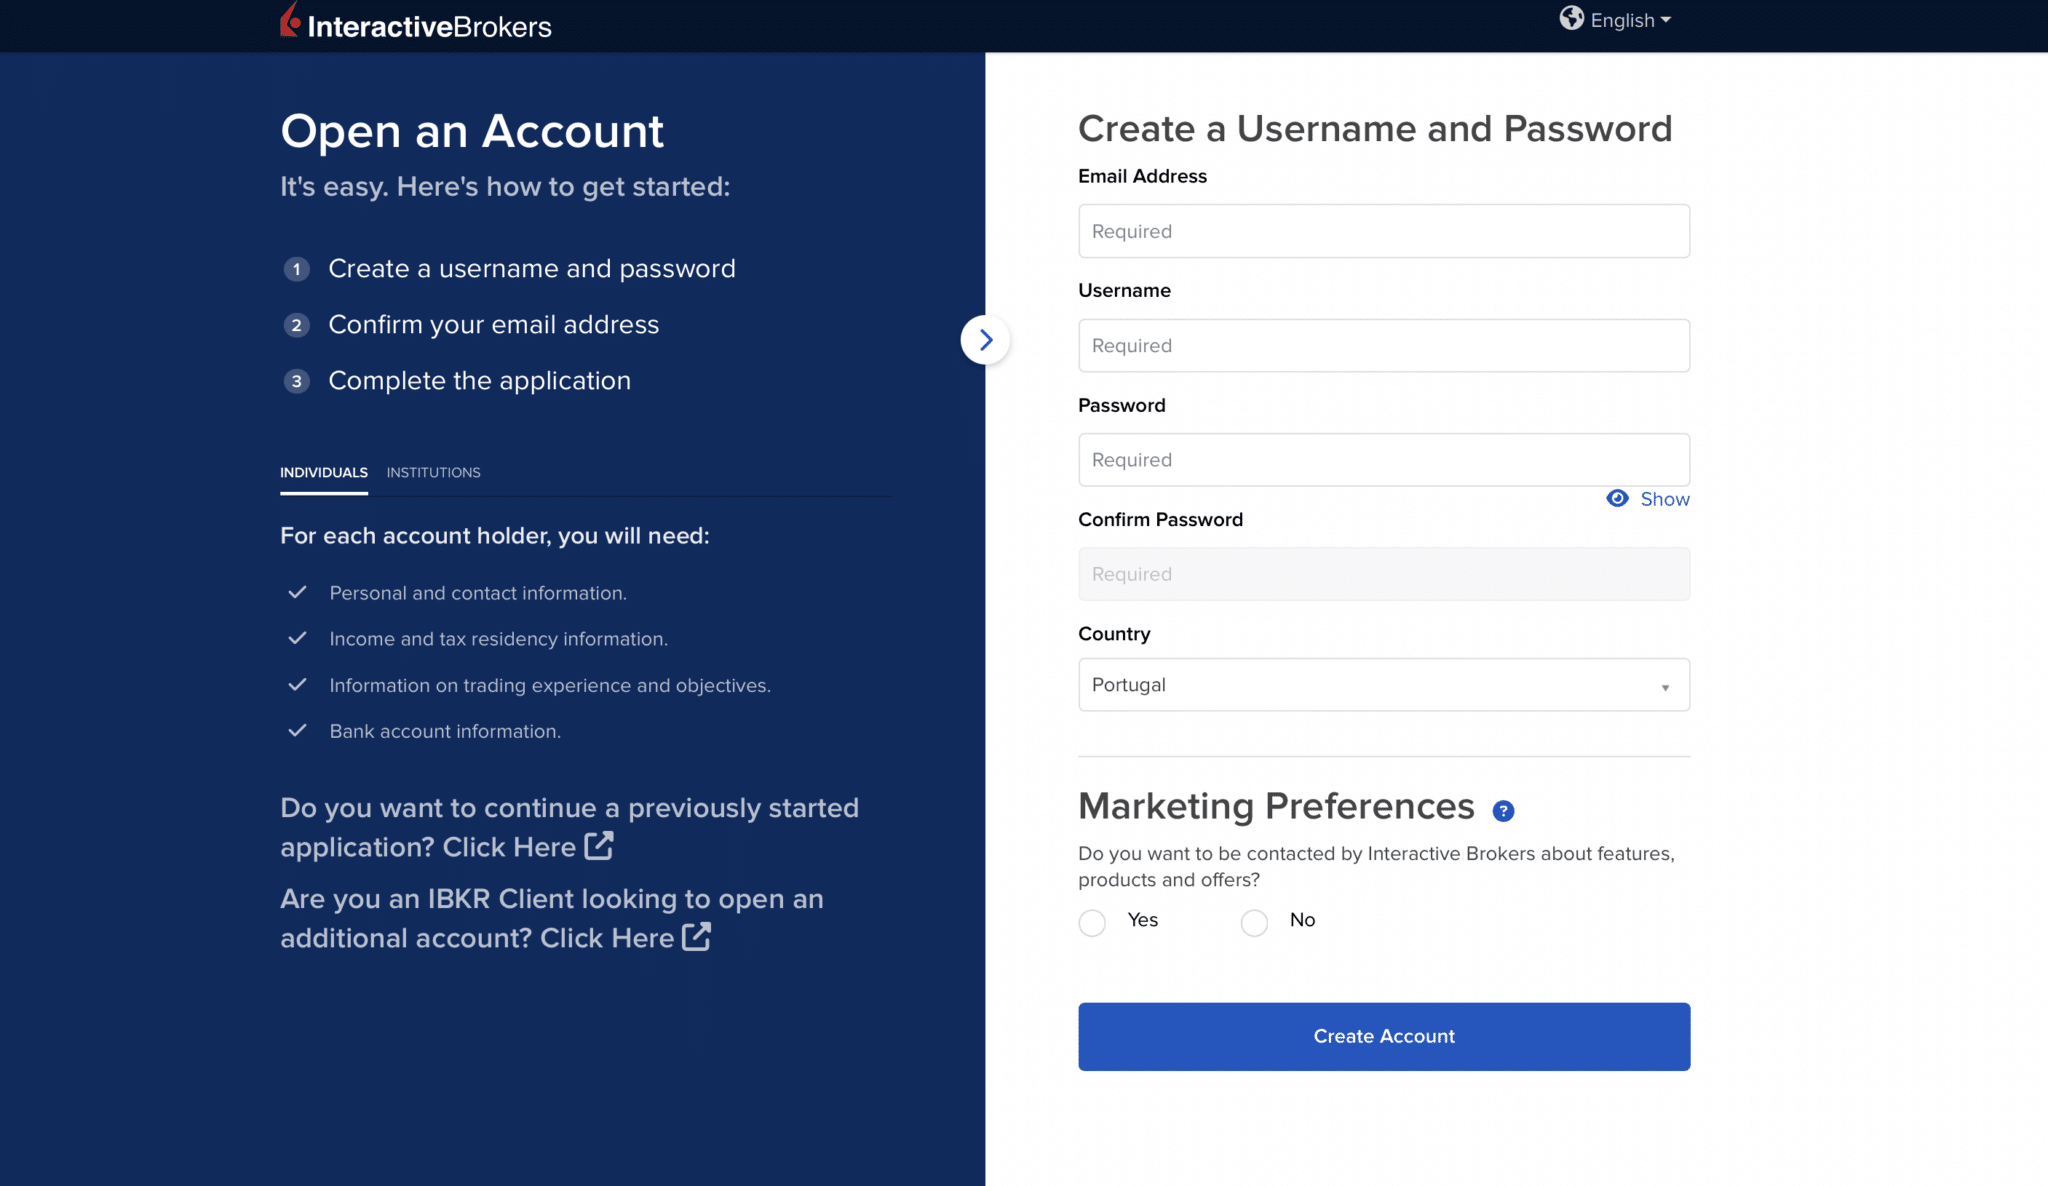The height and width of the screenshot is (1186, 2048).
Task: Click the Marketing Preferences help question icon
Action: tap(1503, 811)
